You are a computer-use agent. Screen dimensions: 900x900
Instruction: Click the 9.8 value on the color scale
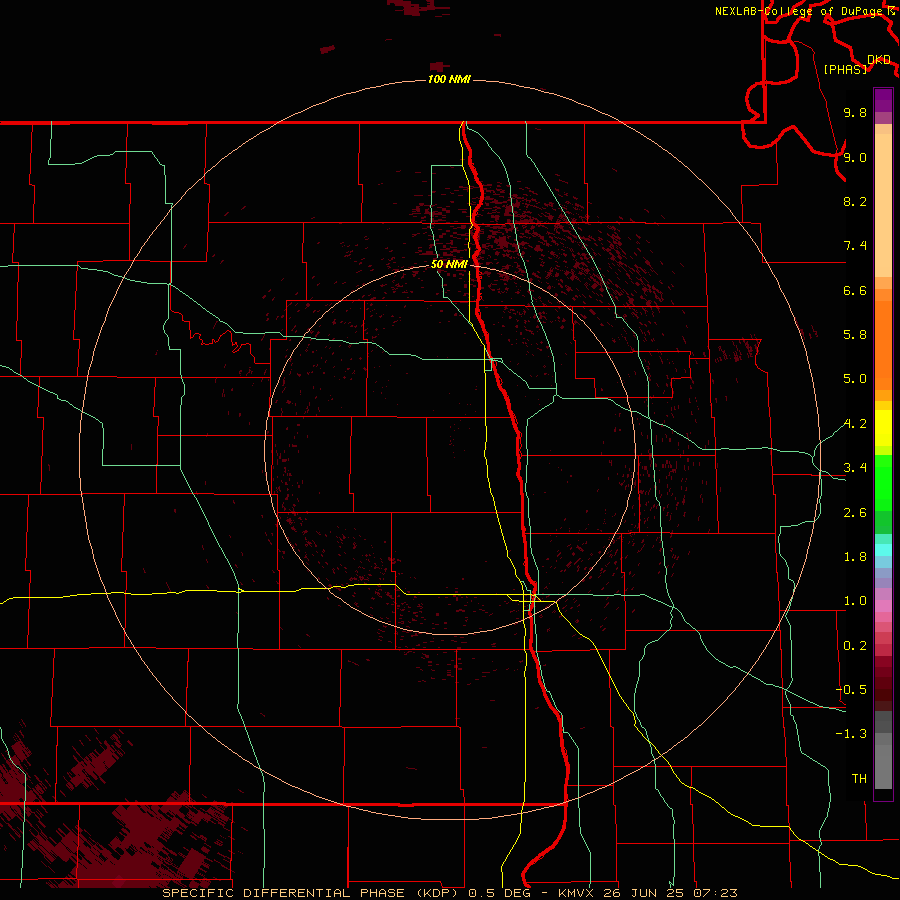tap(855, 112)
